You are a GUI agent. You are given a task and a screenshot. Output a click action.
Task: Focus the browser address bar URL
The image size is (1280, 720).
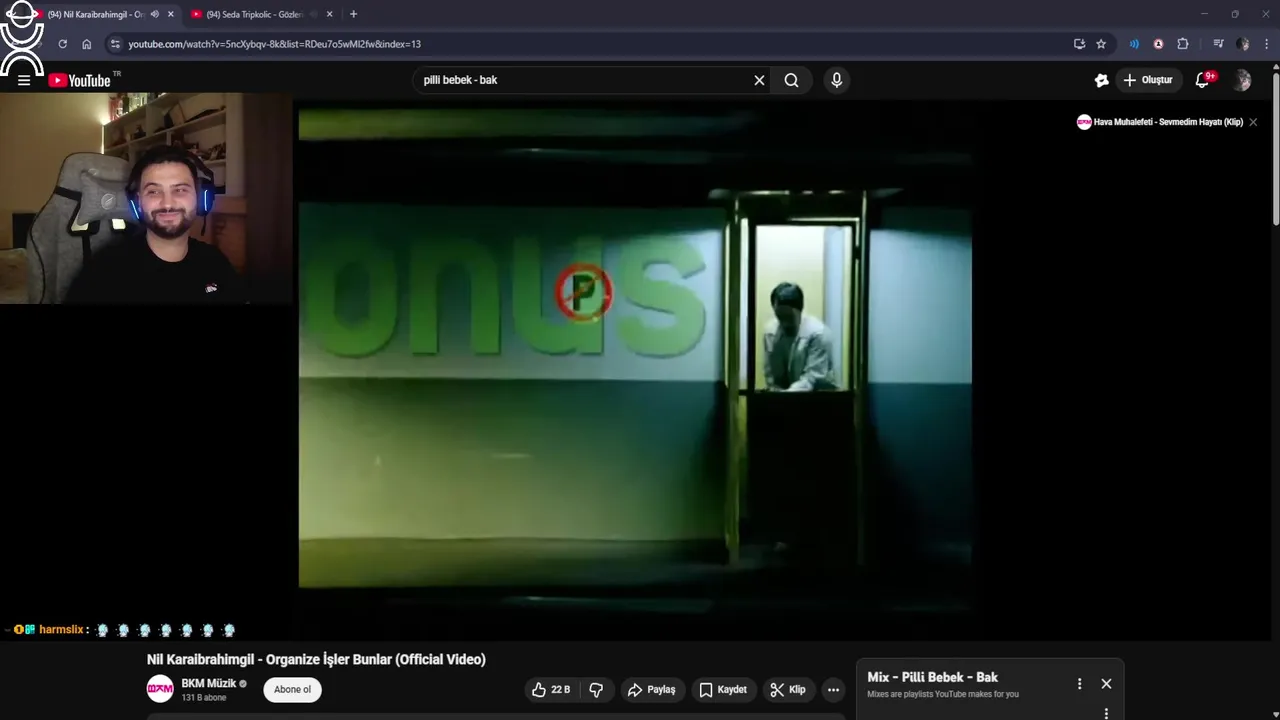tap(274, 44)
